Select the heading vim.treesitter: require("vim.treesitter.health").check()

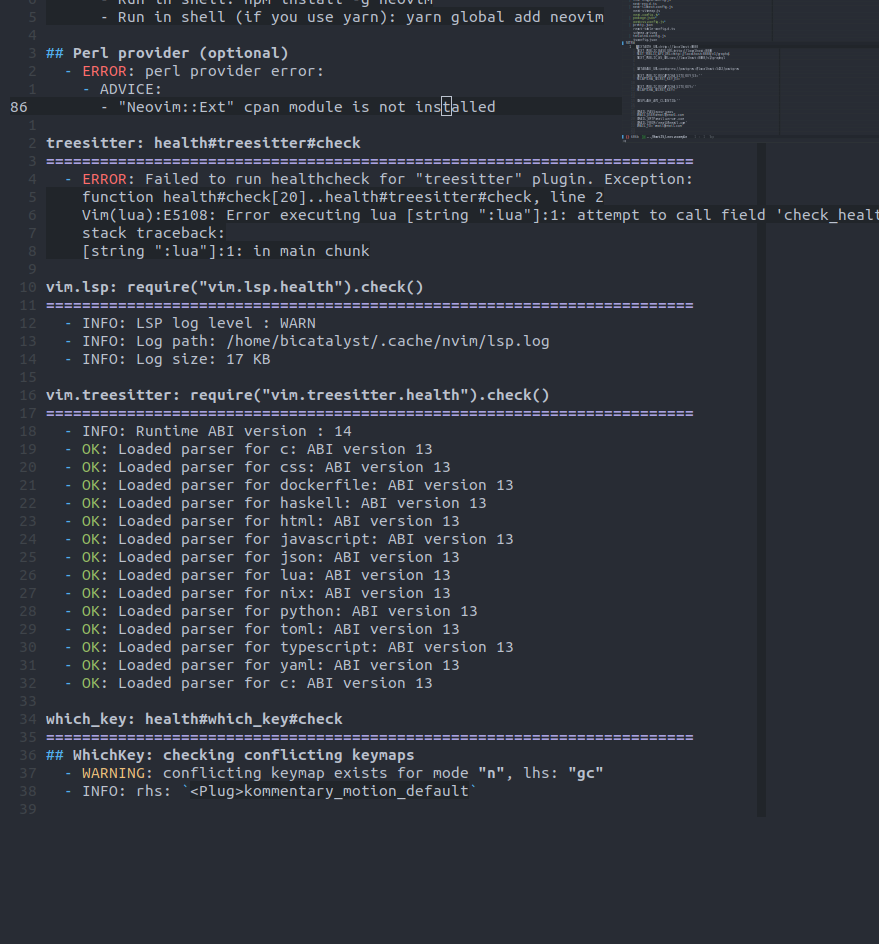coord(295,394)
